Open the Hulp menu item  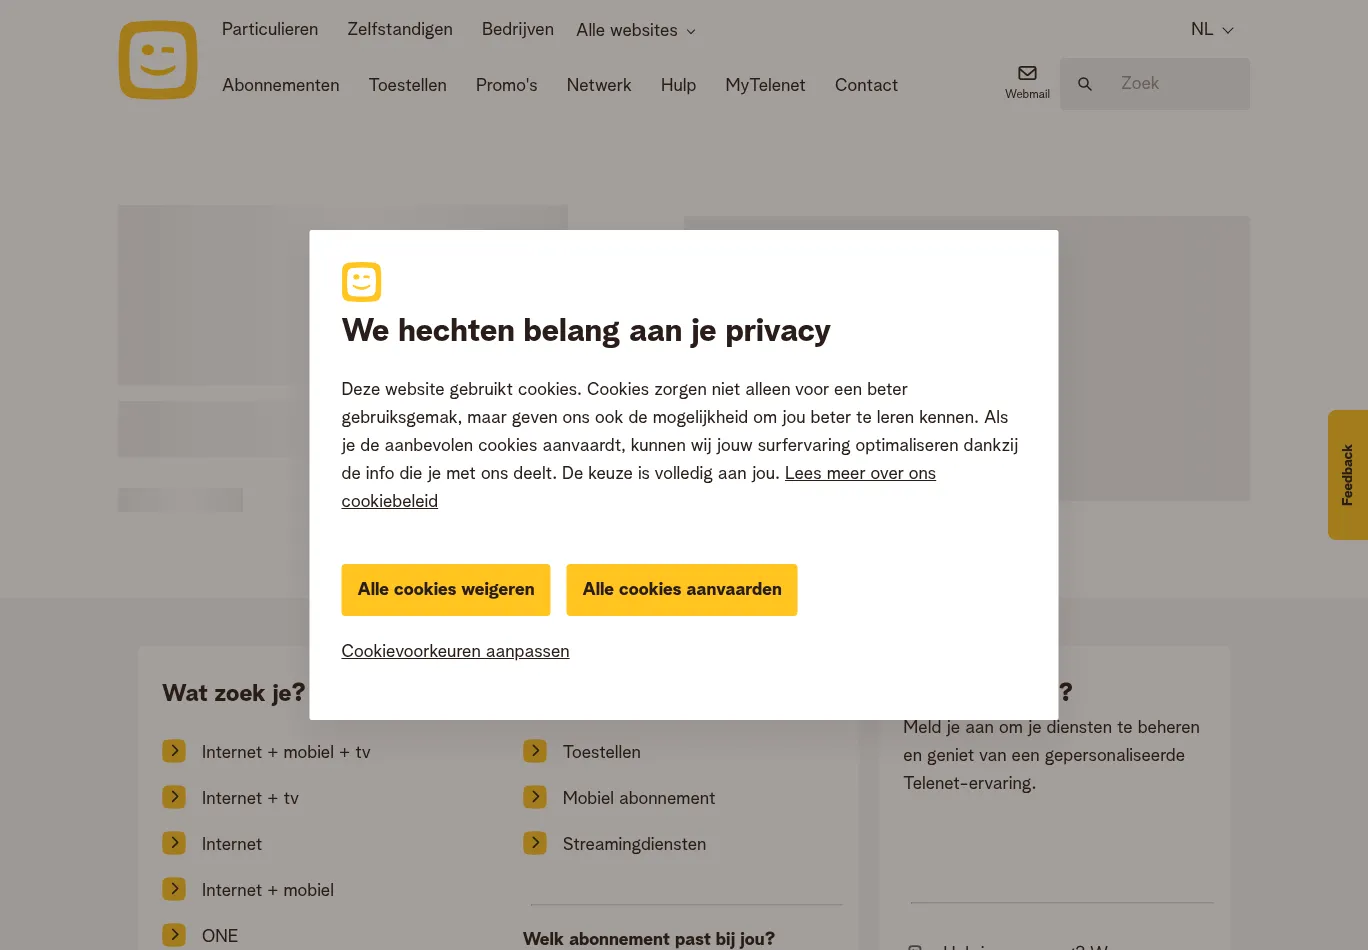coord(678,85)
